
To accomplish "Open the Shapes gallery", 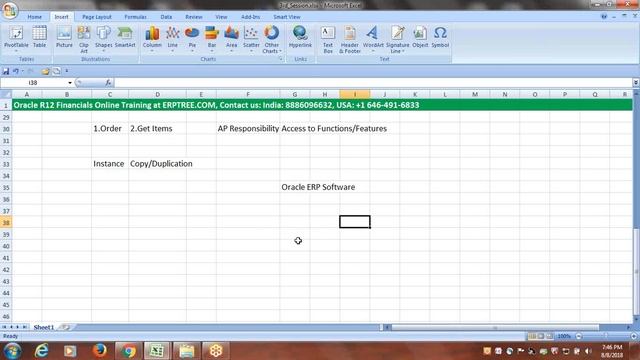I will [103, 39].
